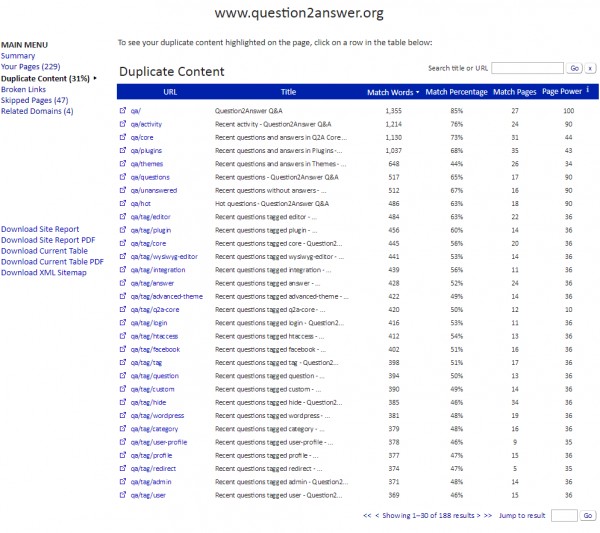The height and width of the screenshot is (533, 600).
Task: Click external link icon beside qa/plugins
Action: [123, 150]
